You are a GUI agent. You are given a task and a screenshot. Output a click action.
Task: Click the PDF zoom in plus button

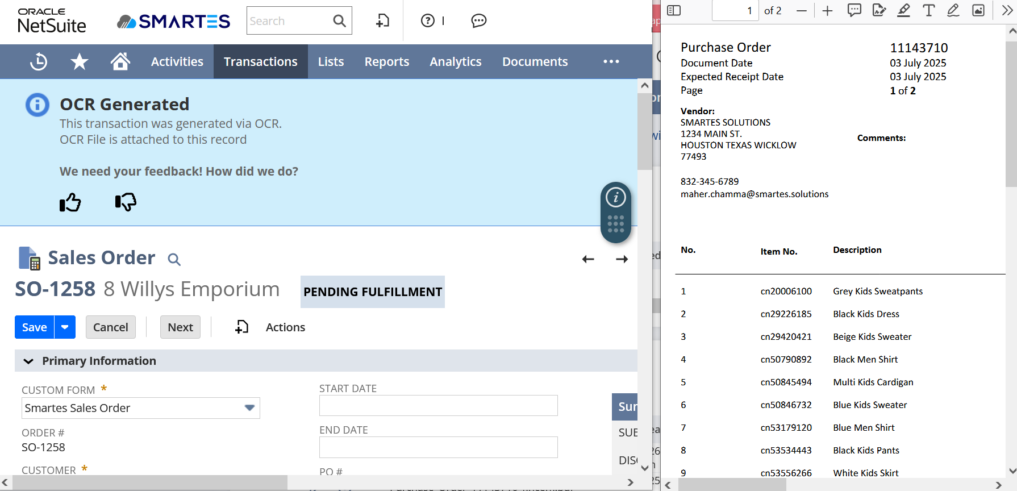(x=827, y=10)
